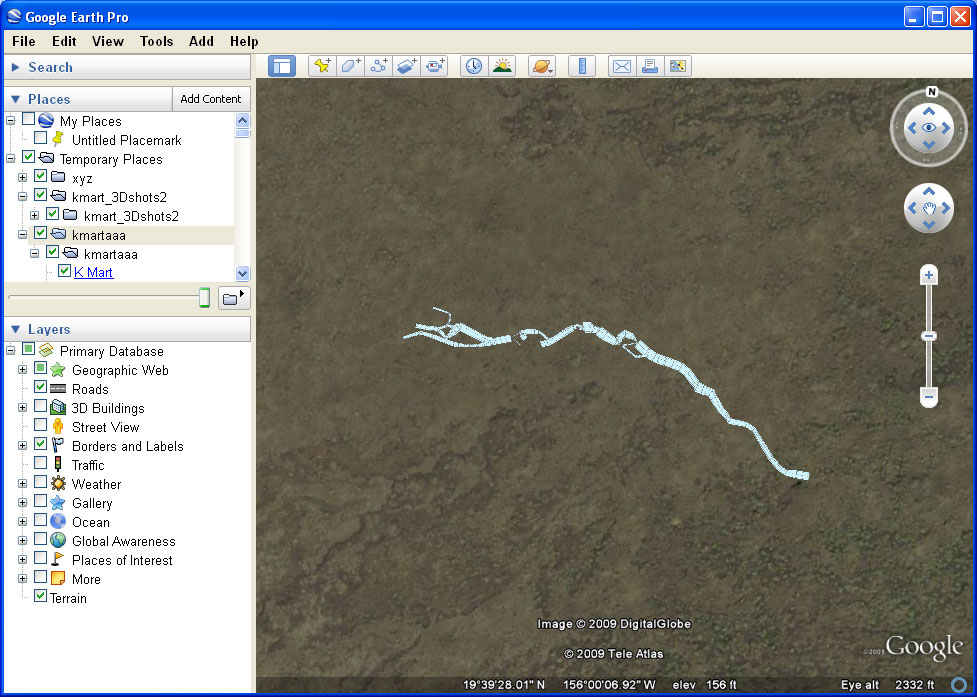Click the opacity slider handle in Places
The height and width of the screenshot is (697, 977).
pos(204,298)
